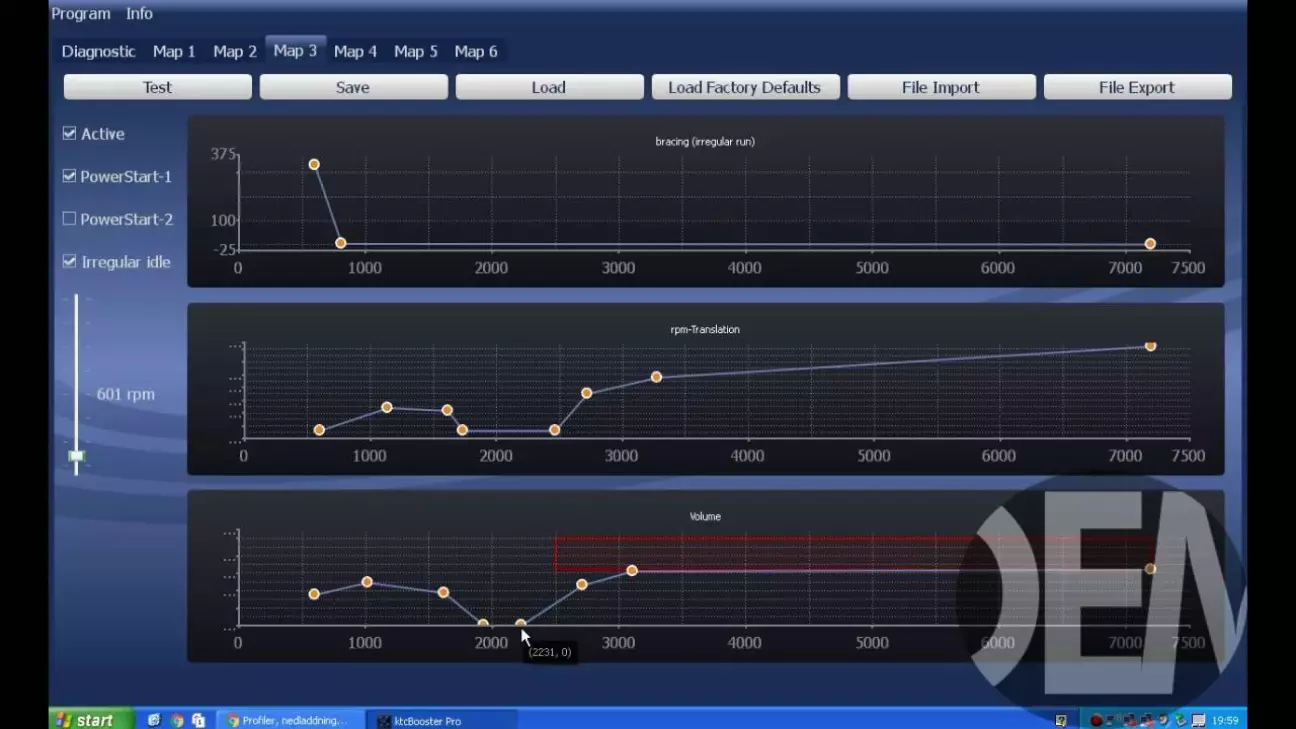Enable the PowerStart-2 checkbox

(70, 219)
